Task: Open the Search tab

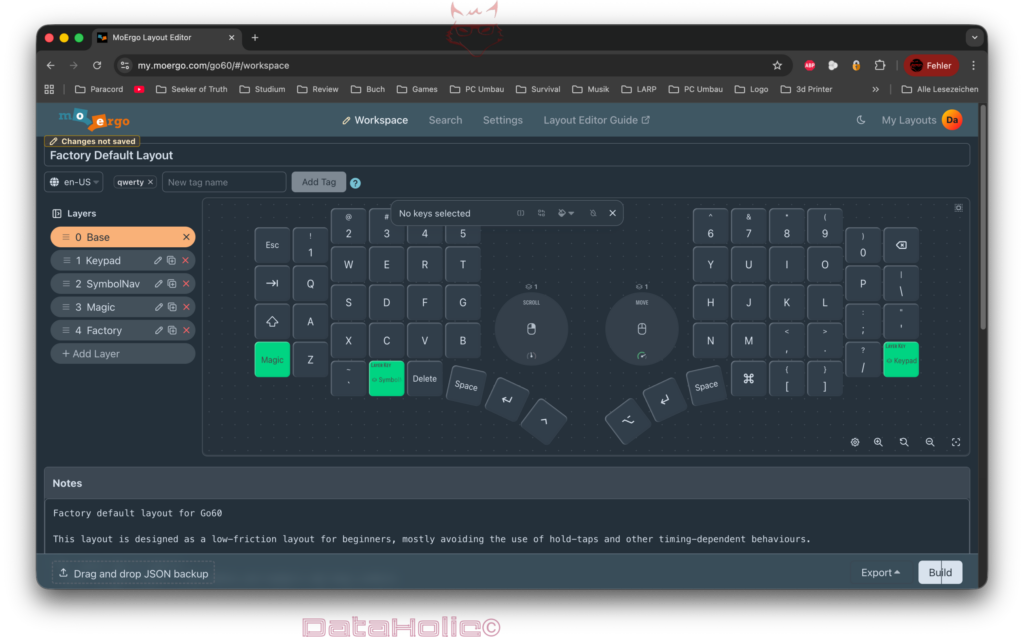Action: pyautogui.click(x=445, y=120)
